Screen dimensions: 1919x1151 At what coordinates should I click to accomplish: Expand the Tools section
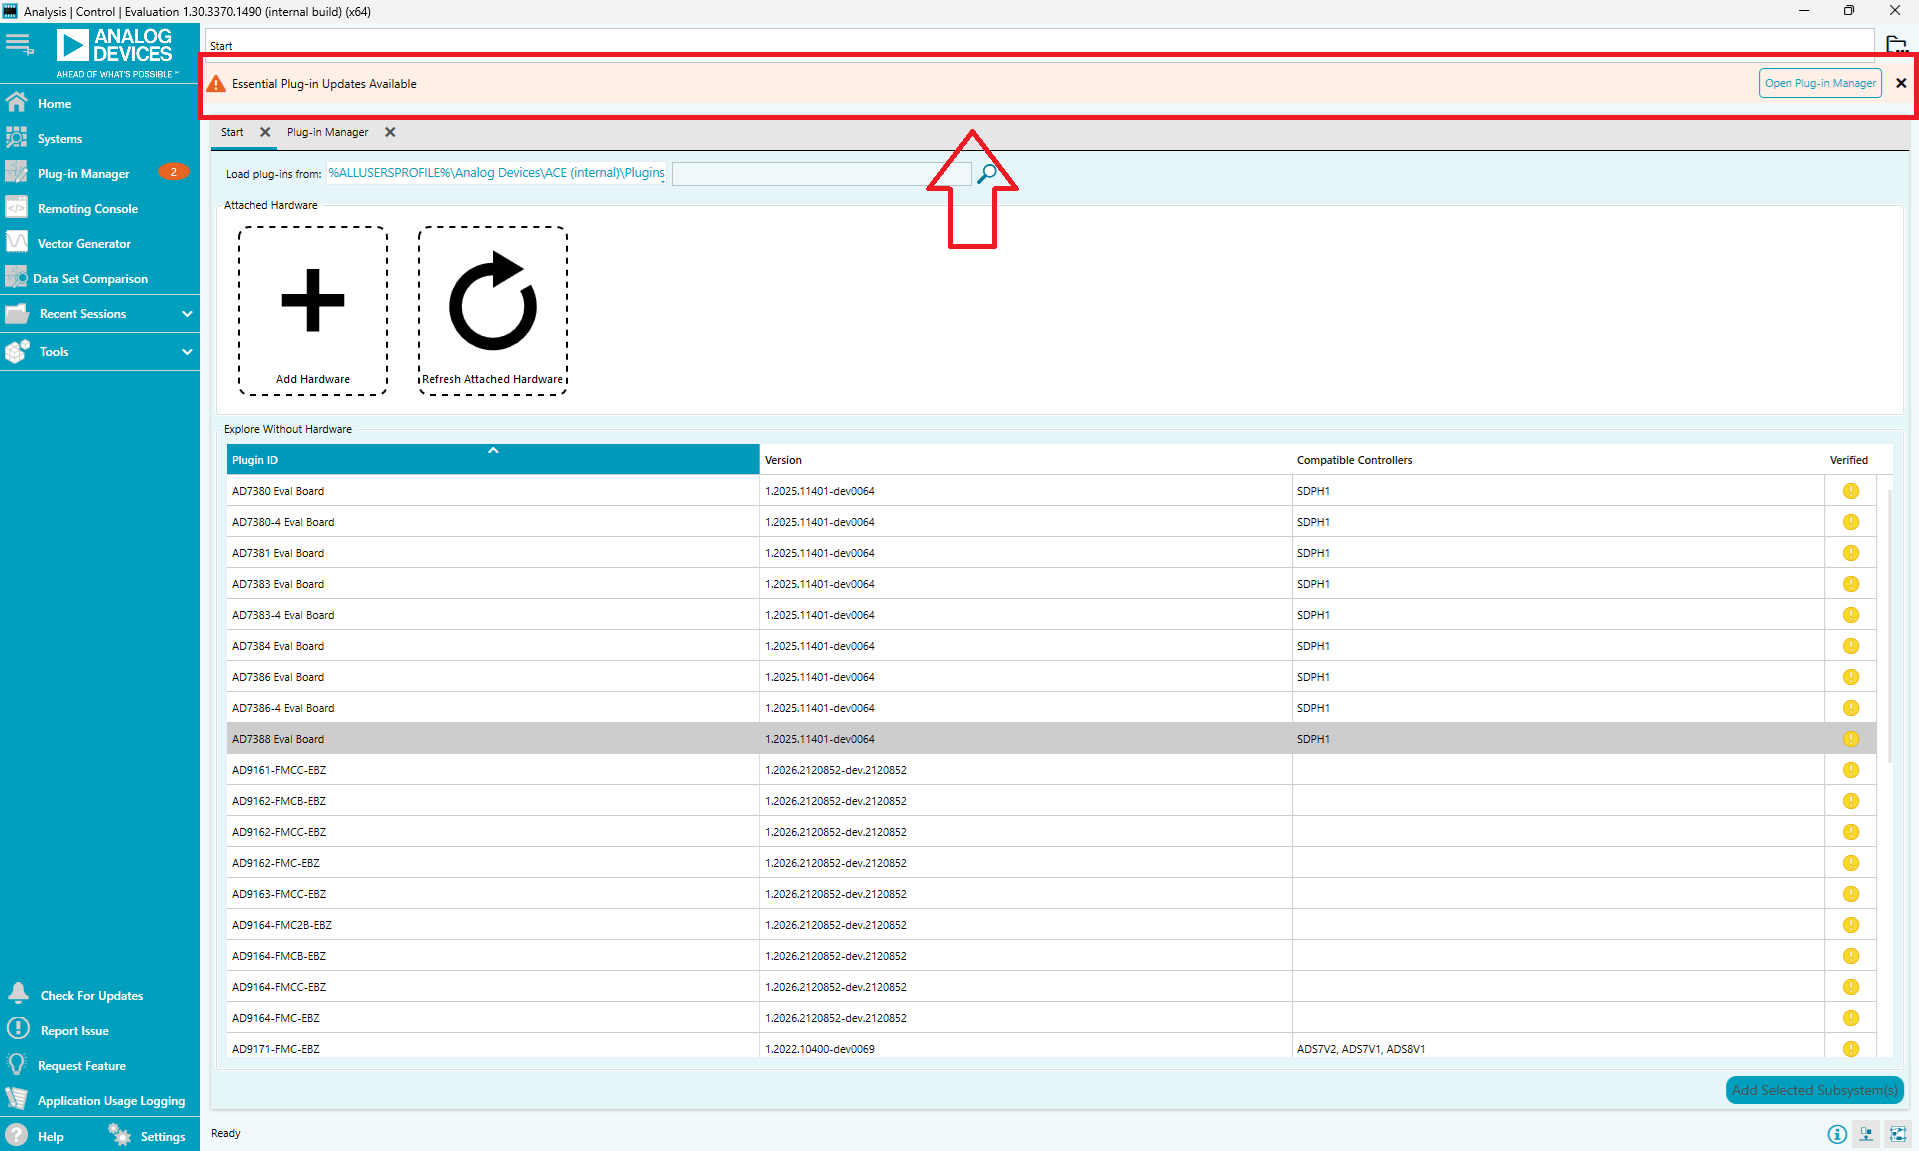[100, 352]
